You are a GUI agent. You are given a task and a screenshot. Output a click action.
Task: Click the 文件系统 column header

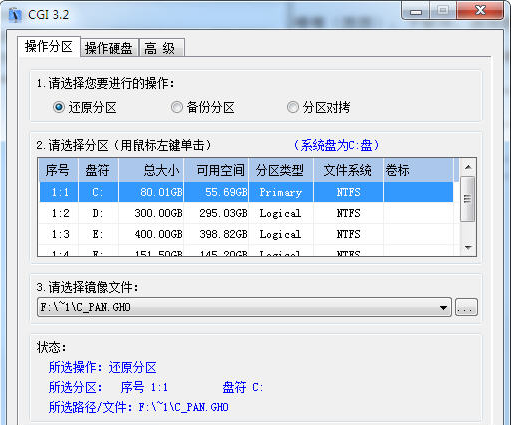[348, 170]
